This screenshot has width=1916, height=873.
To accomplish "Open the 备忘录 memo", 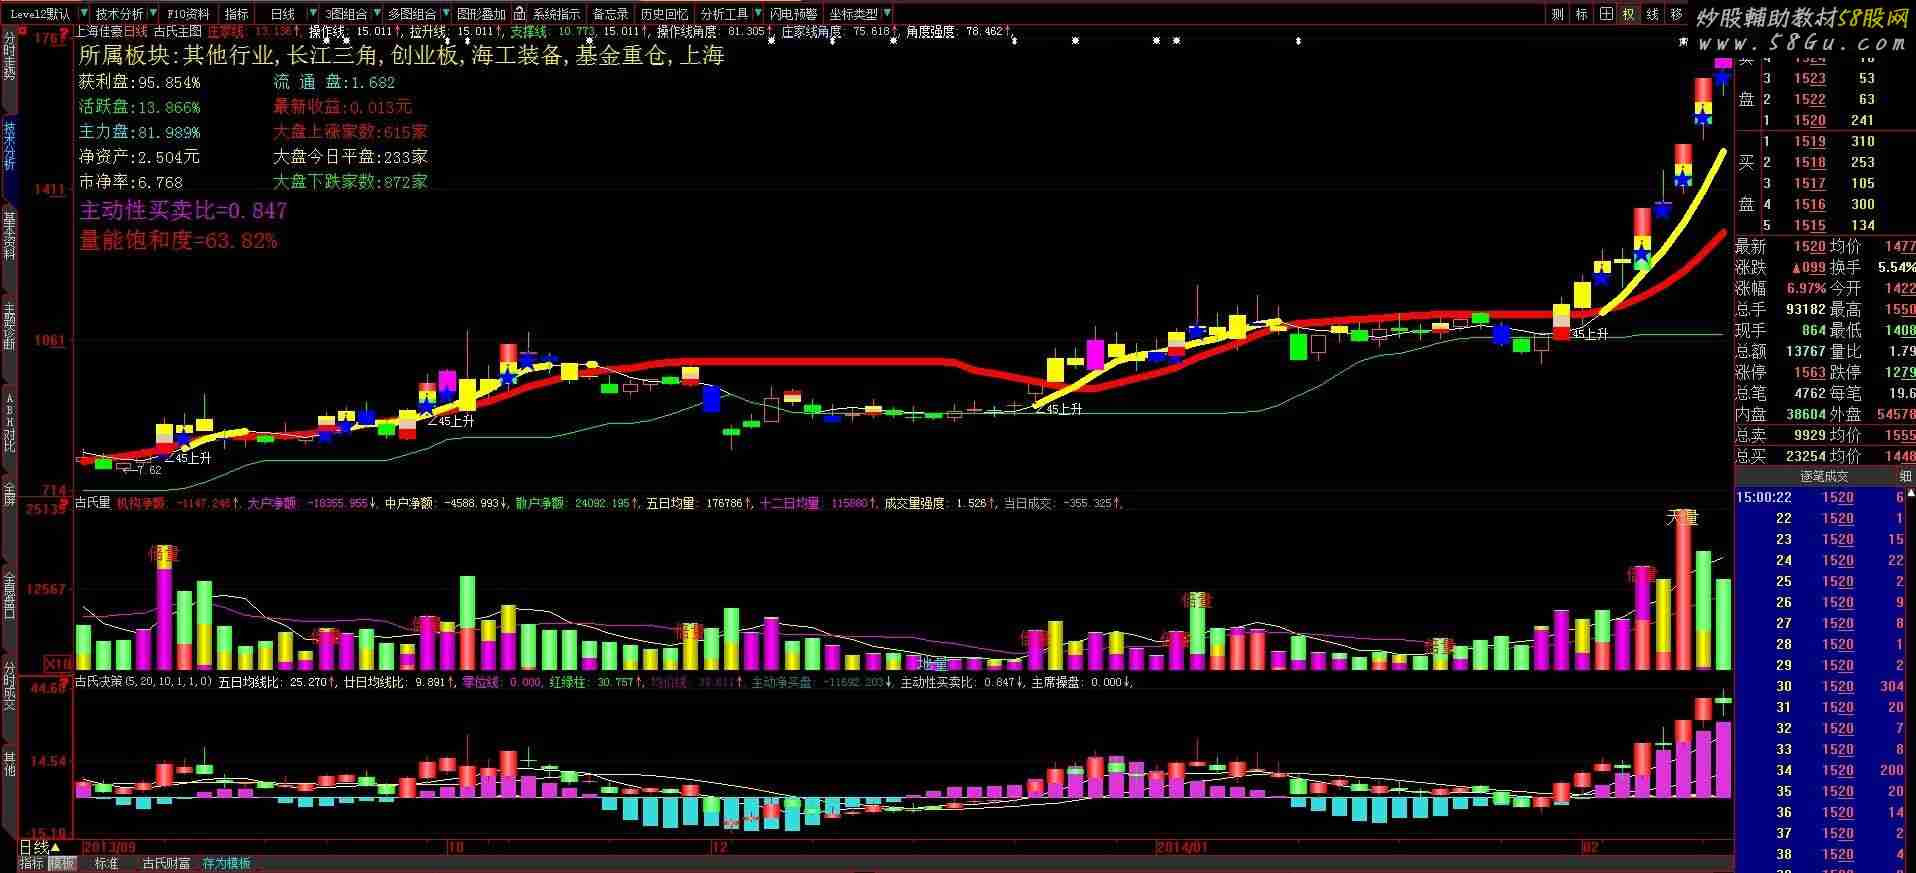I will pyautogui.click(x=610, y=14).
